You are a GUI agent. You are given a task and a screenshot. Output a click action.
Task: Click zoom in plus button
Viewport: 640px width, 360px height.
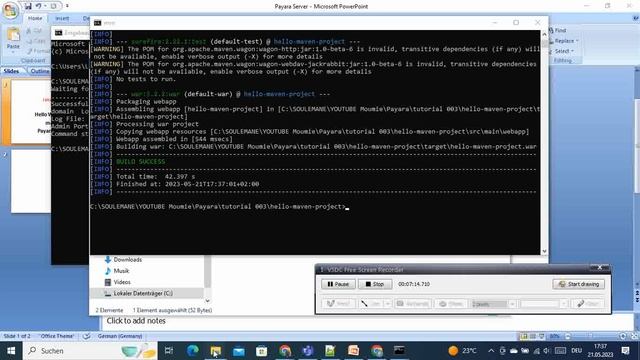point(622,336)
